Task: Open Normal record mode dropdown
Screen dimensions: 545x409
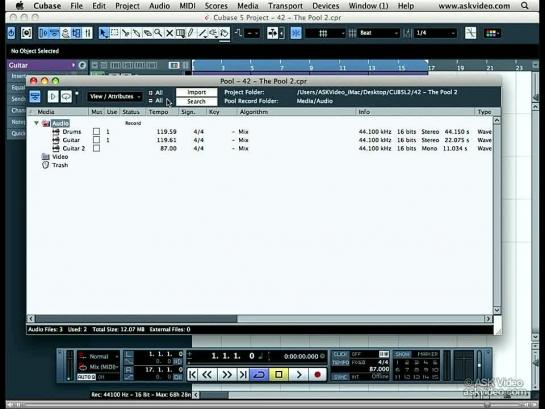Action: 99,357
